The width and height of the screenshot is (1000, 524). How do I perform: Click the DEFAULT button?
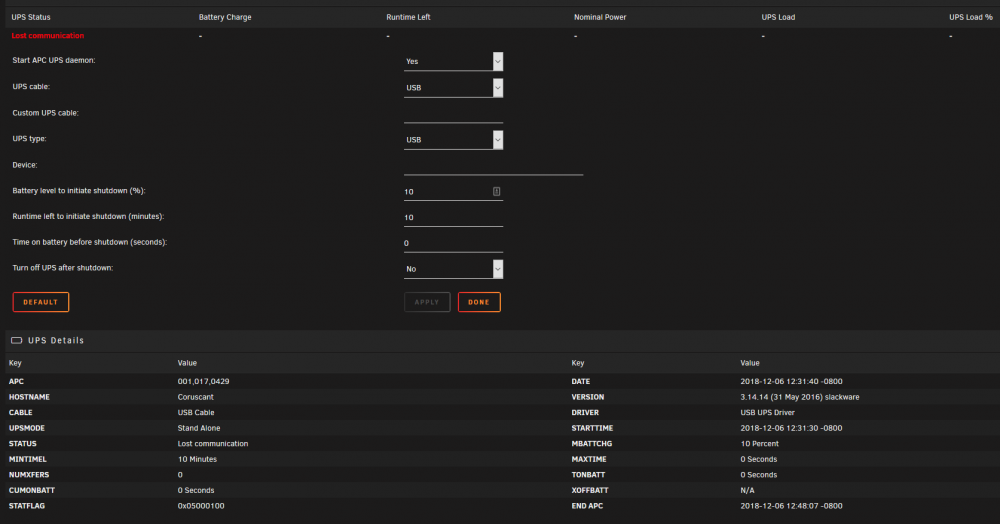[x=41, y=302]
